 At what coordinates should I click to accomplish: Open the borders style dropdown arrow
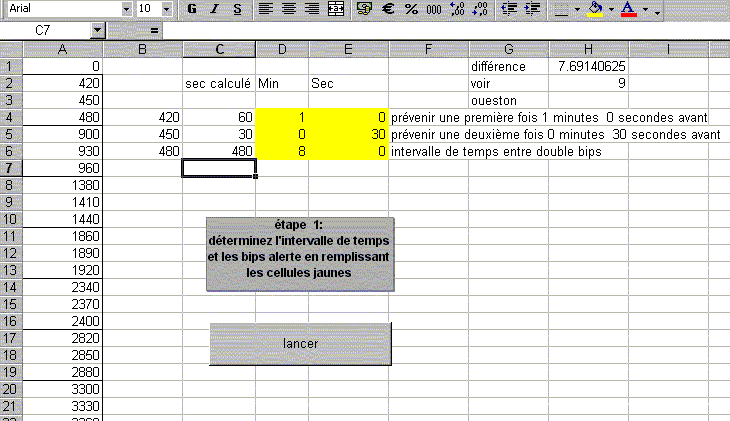tap(577, 9)
